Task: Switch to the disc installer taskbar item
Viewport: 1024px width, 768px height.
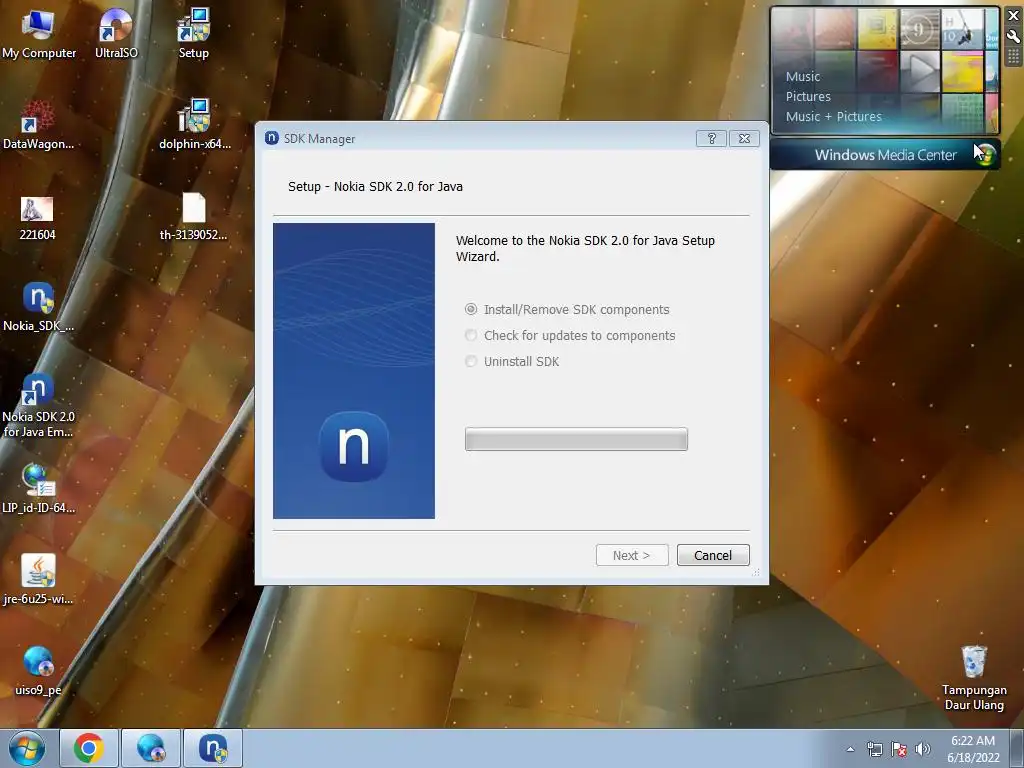Action: click(151, 748)
